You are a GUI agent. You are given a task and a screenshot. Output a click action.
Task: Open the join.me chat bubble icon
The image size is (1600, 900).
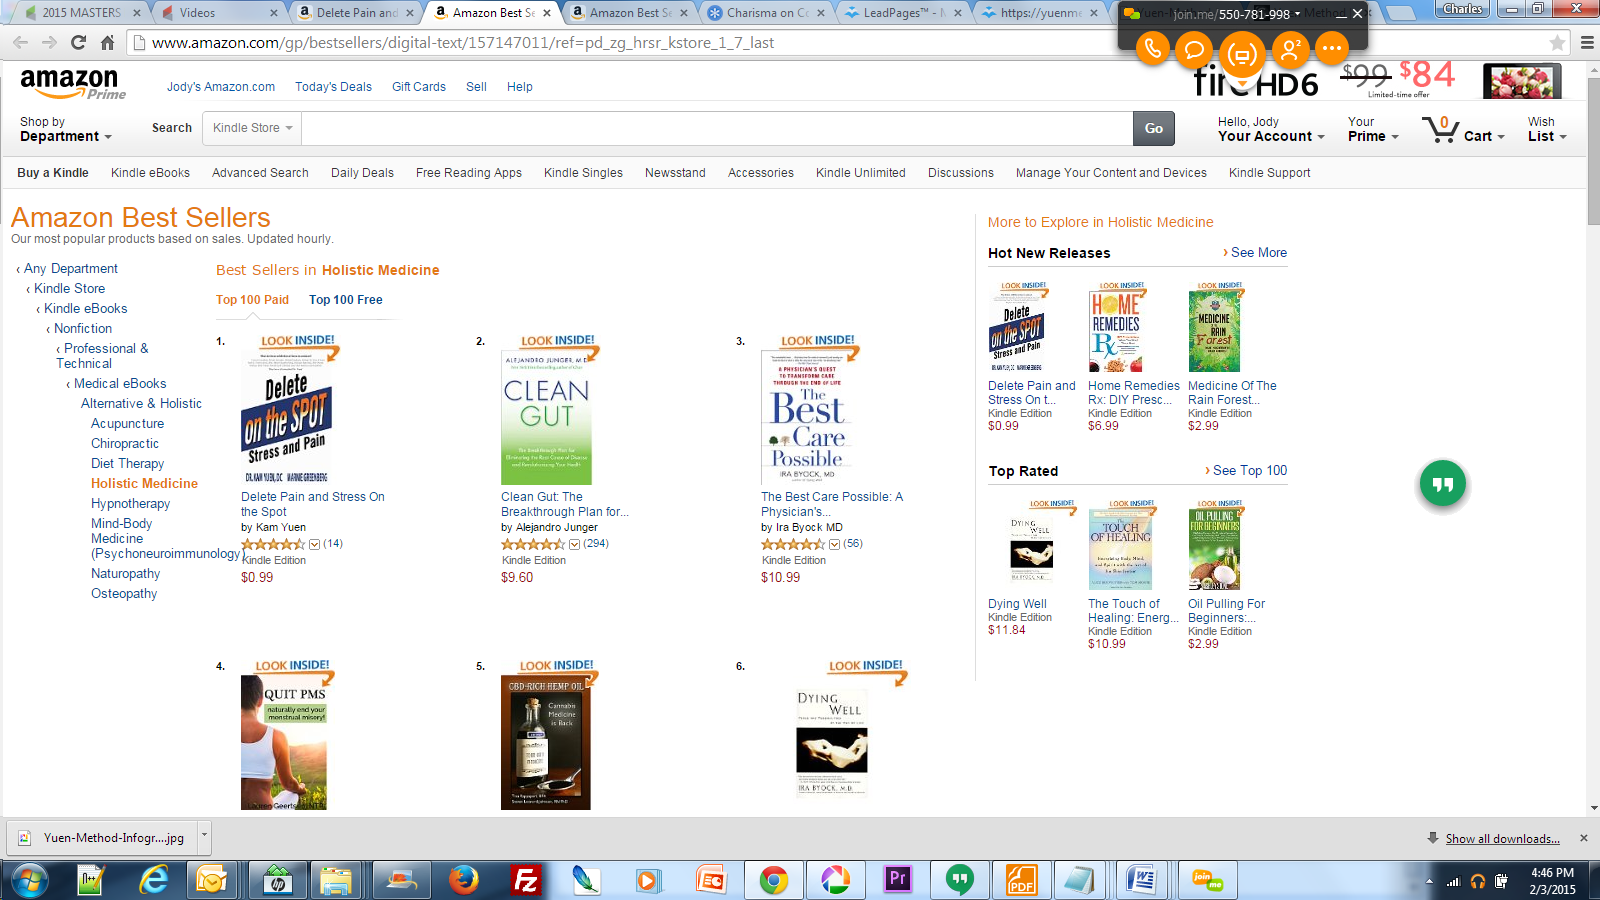[1194, 48]
